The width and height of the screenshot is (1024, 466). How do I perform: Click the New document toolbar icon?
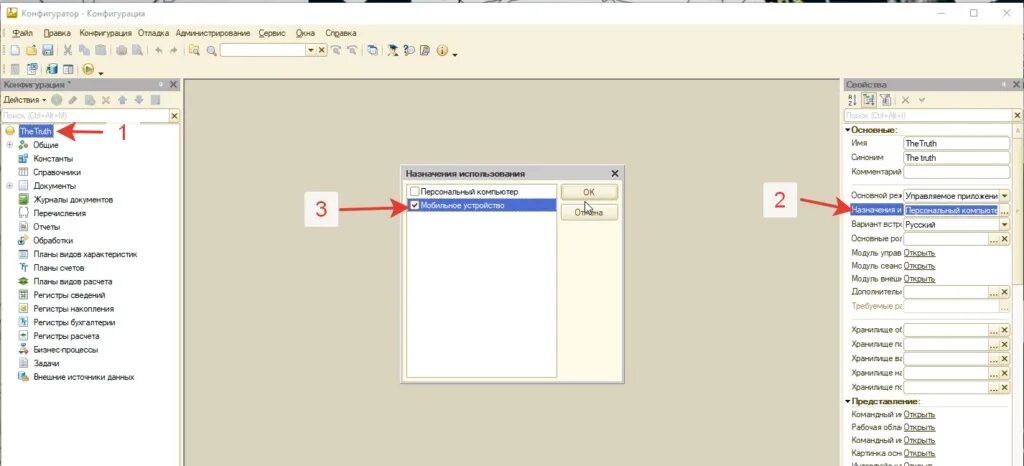tap(14, 50)
